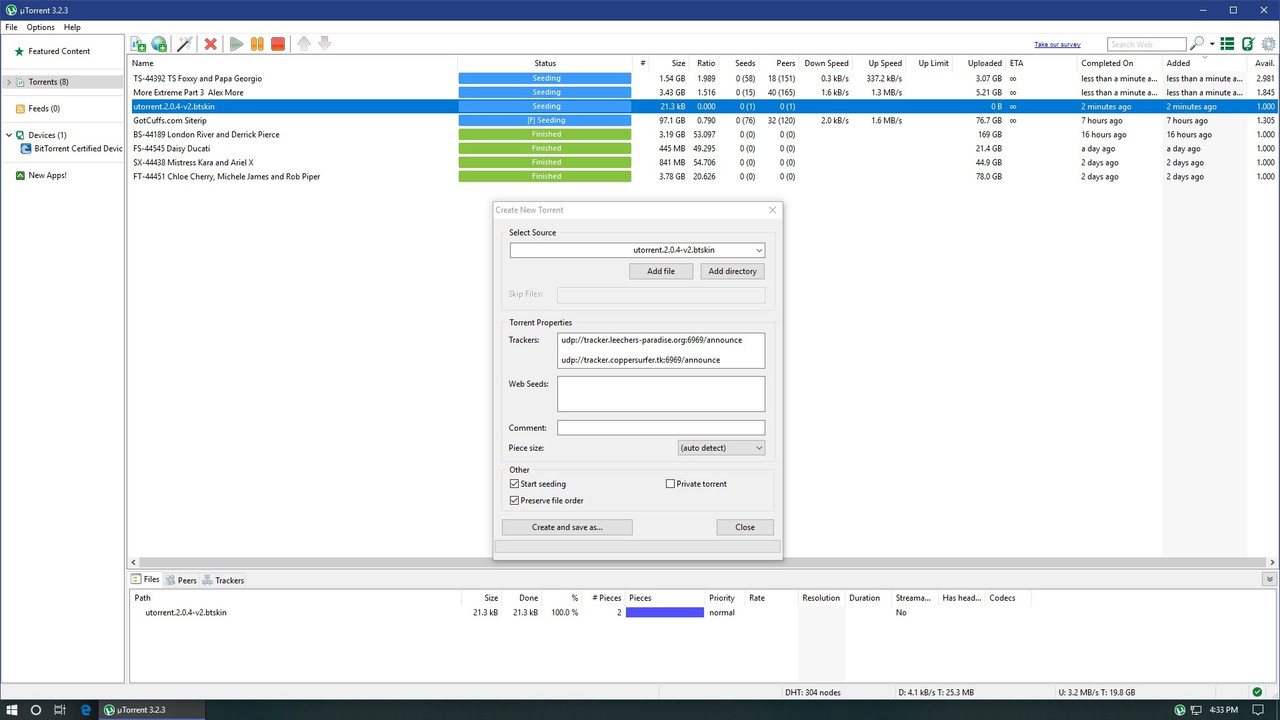Click the Take our survey link

tap(1057, 45)
